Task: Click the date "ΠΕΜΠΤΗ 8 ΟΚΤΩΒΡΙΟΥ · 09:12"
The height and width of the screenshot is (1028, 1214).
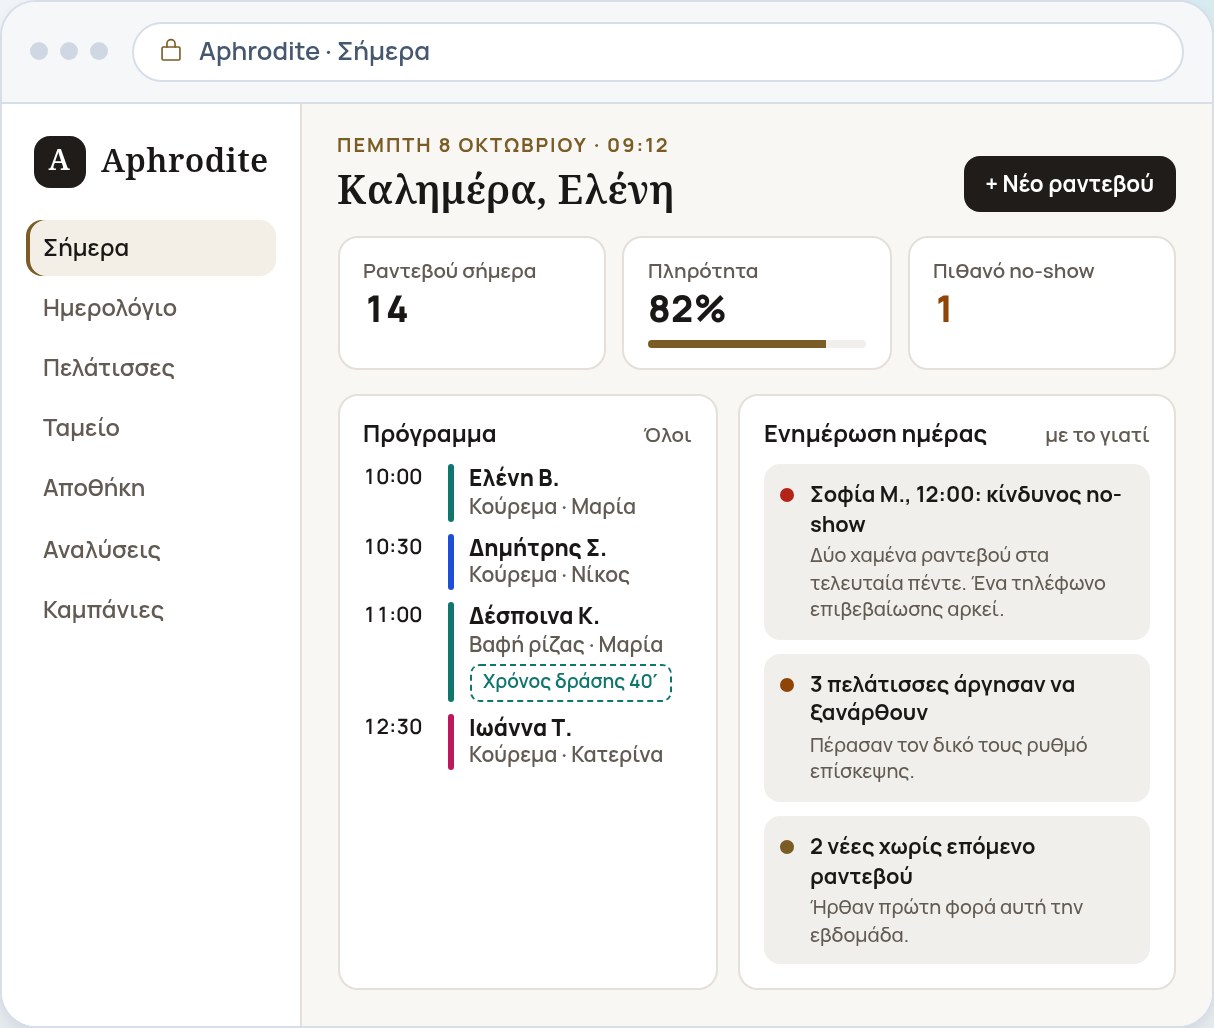Action: click(x=503, y=145)
